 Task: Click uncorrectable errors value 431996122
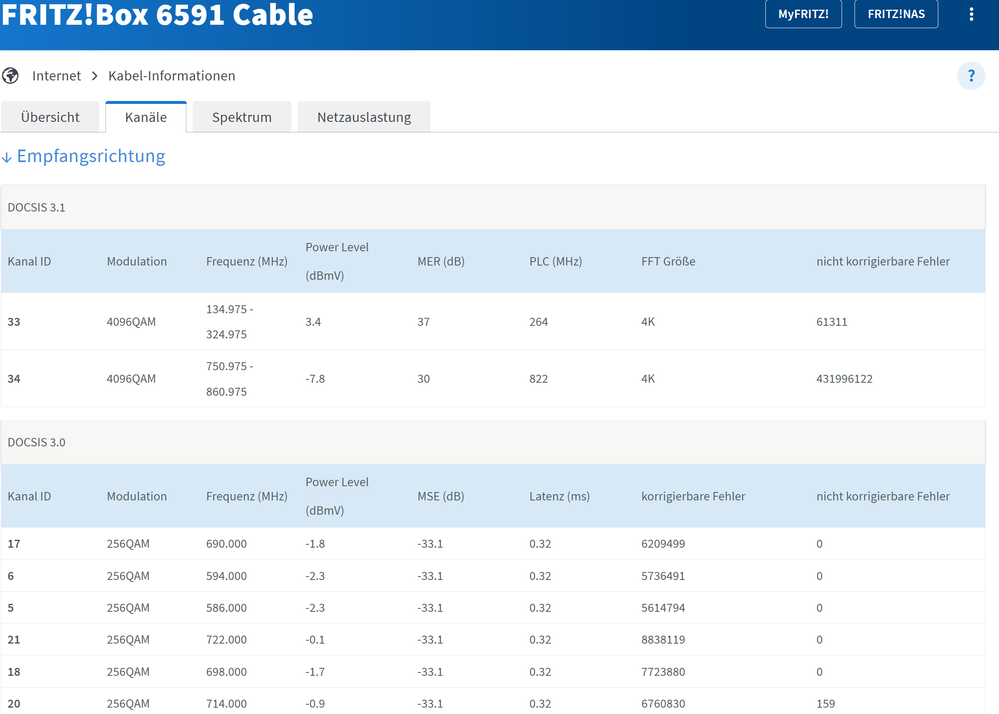pyautogui.click(x=844, y=379)
